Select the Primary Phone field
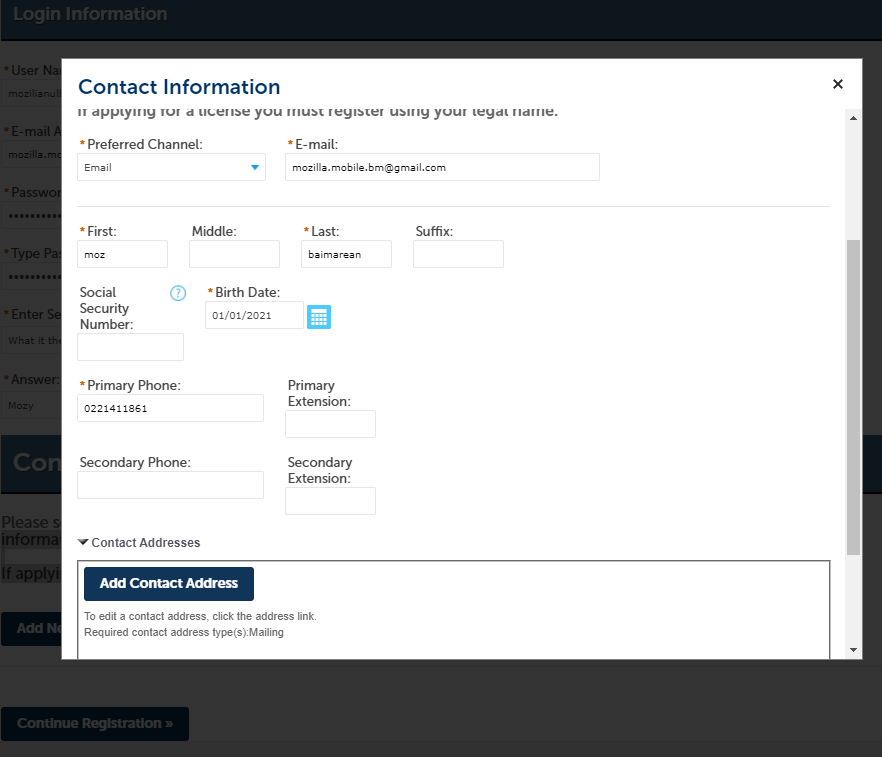The width and height of the screenshot is (882, 757). coord(170,408)
